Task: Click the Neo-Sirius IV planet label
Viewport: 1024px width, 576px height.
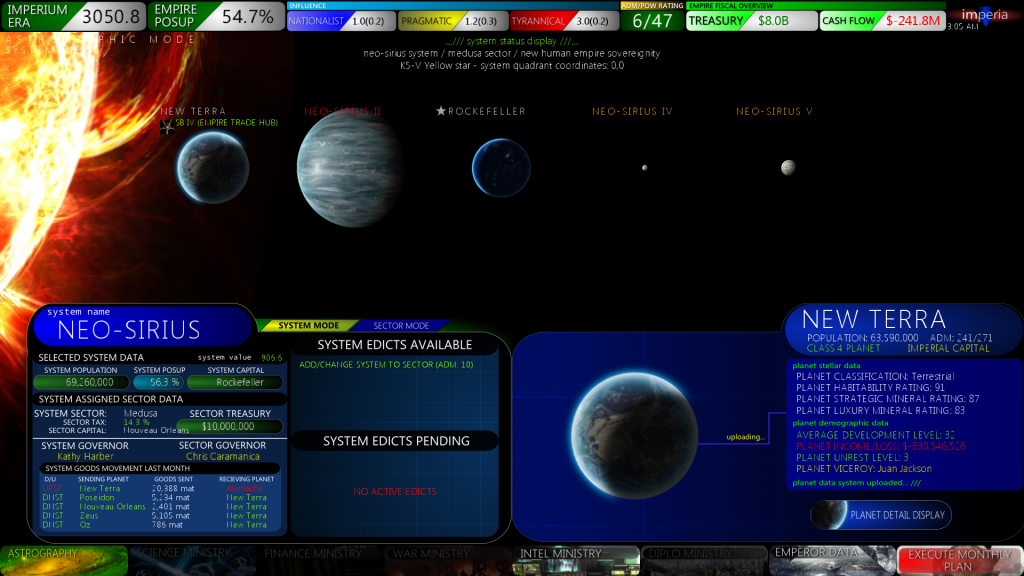Action: (x=632, y=111)
